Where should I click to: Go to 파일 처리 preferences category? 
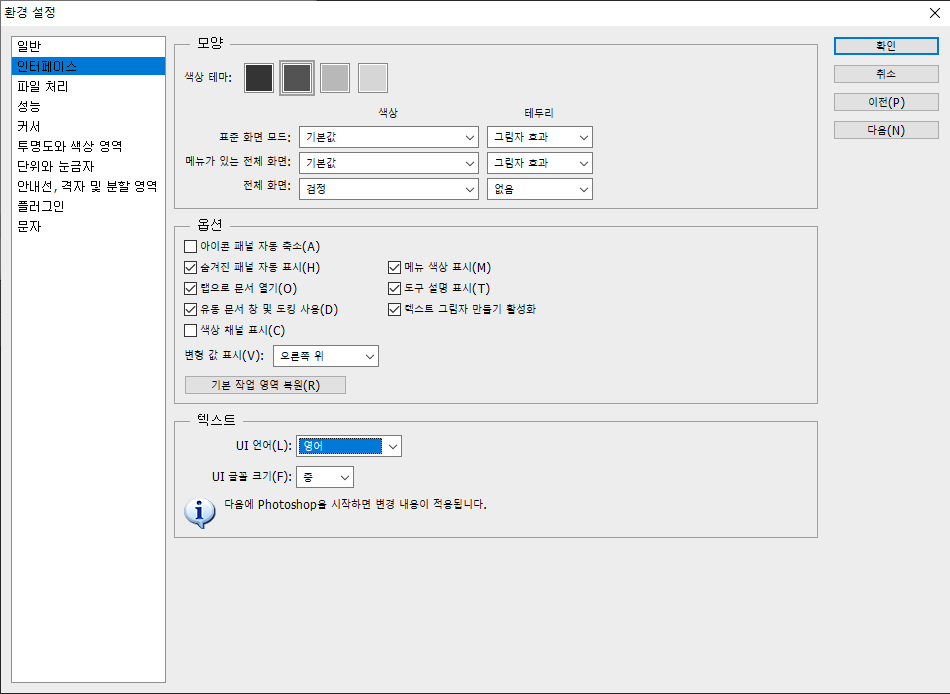(88, 86)
